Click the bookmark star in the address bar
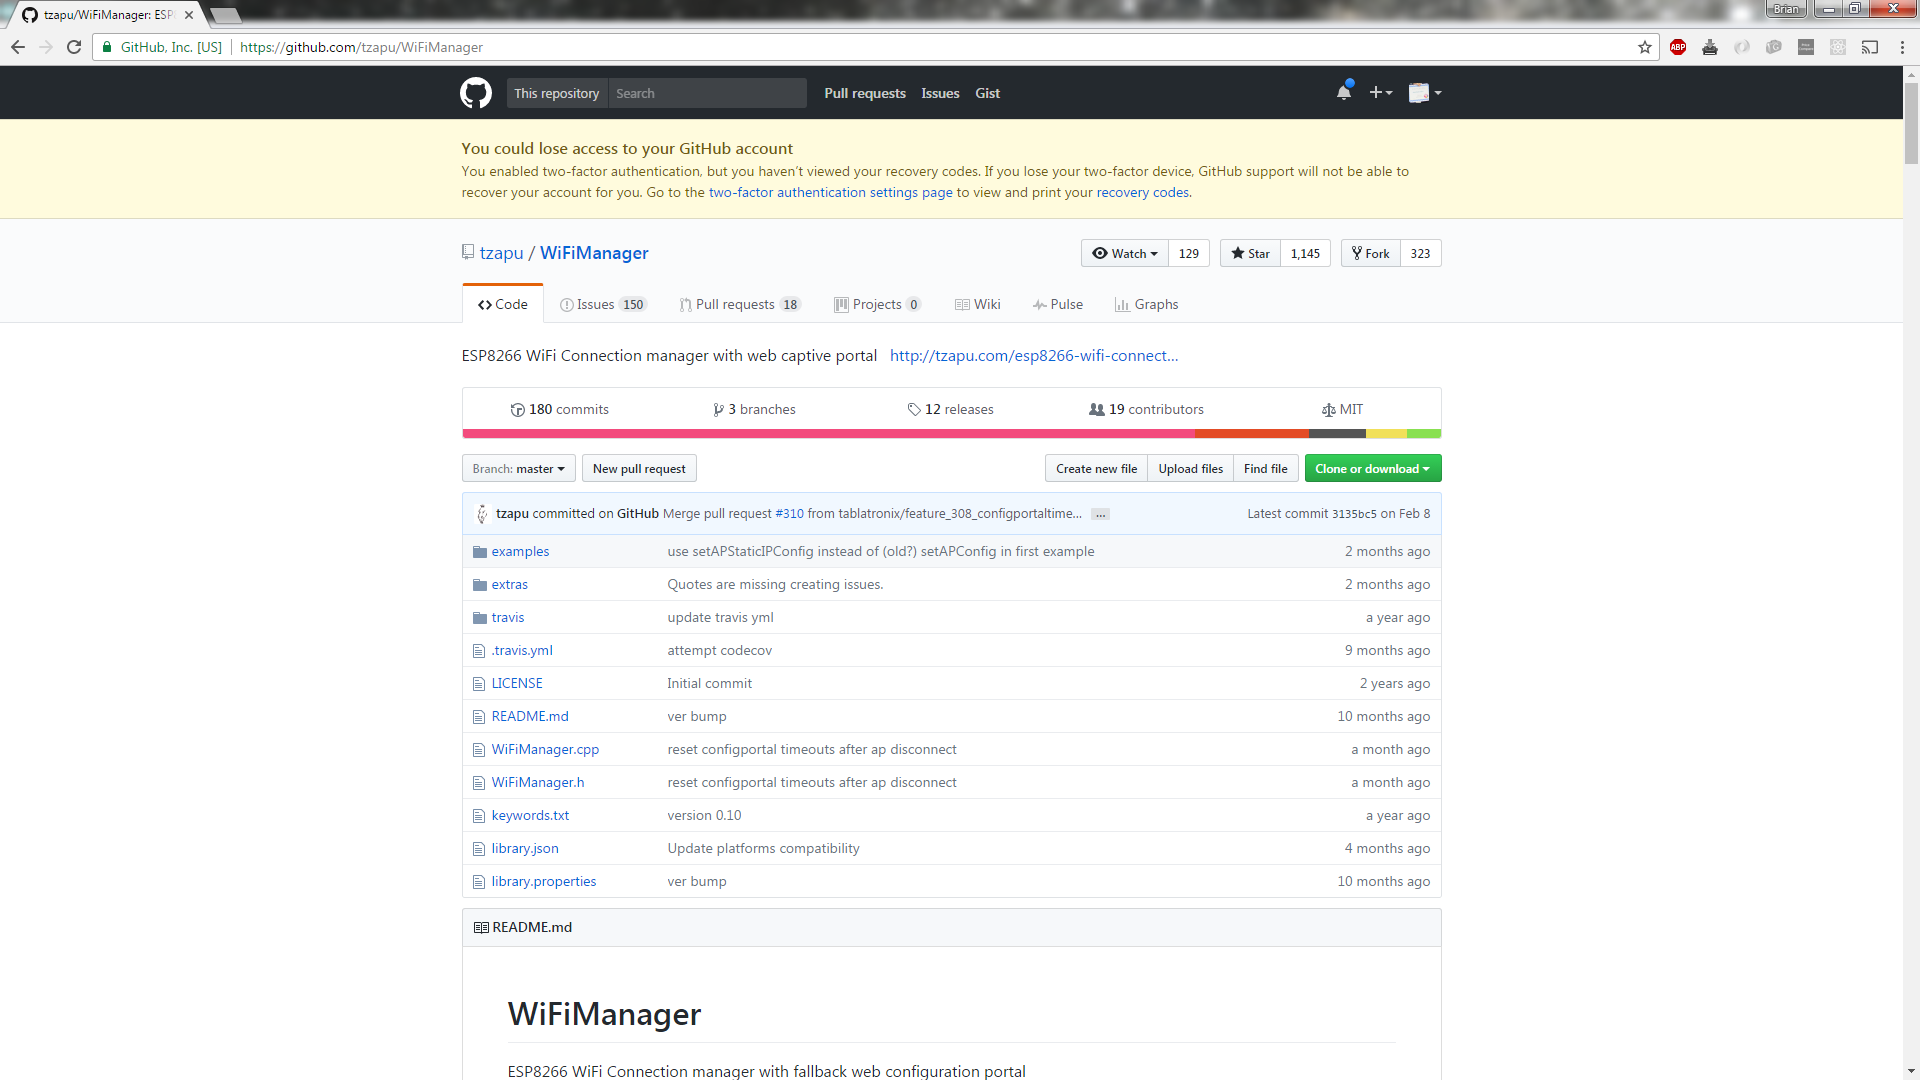Screen dimensions: 1920x1080 coord(1645,47)
